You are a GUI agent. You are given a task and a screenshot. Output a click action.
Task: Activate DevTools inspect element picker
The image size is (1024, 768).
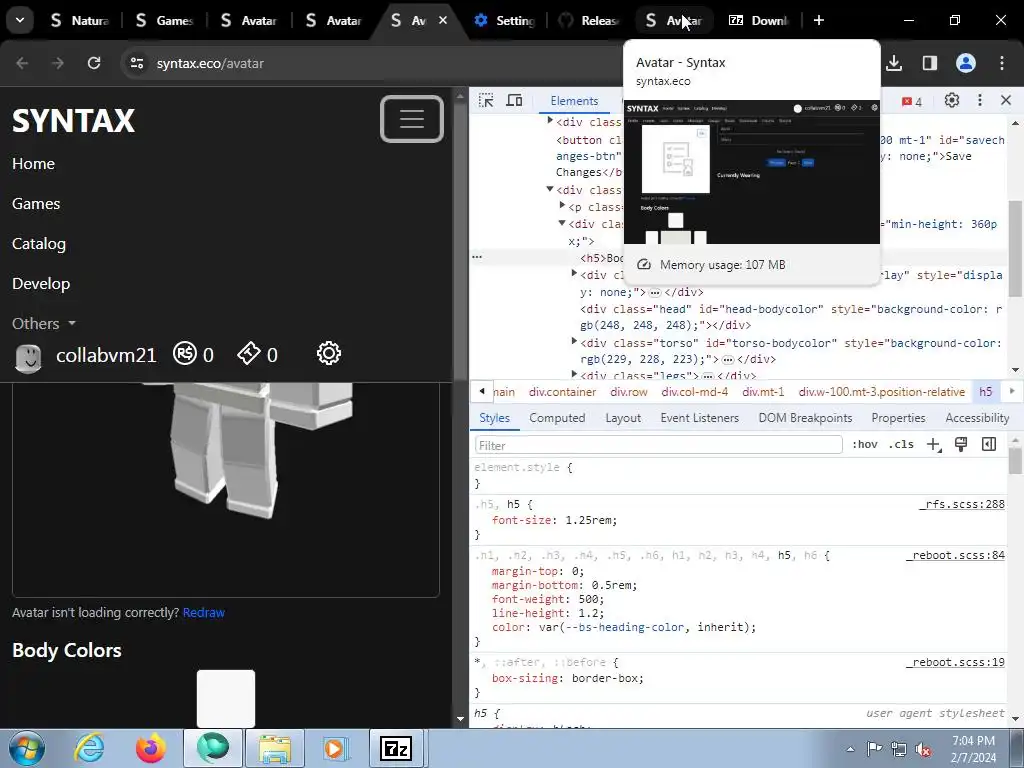(486, 101)
